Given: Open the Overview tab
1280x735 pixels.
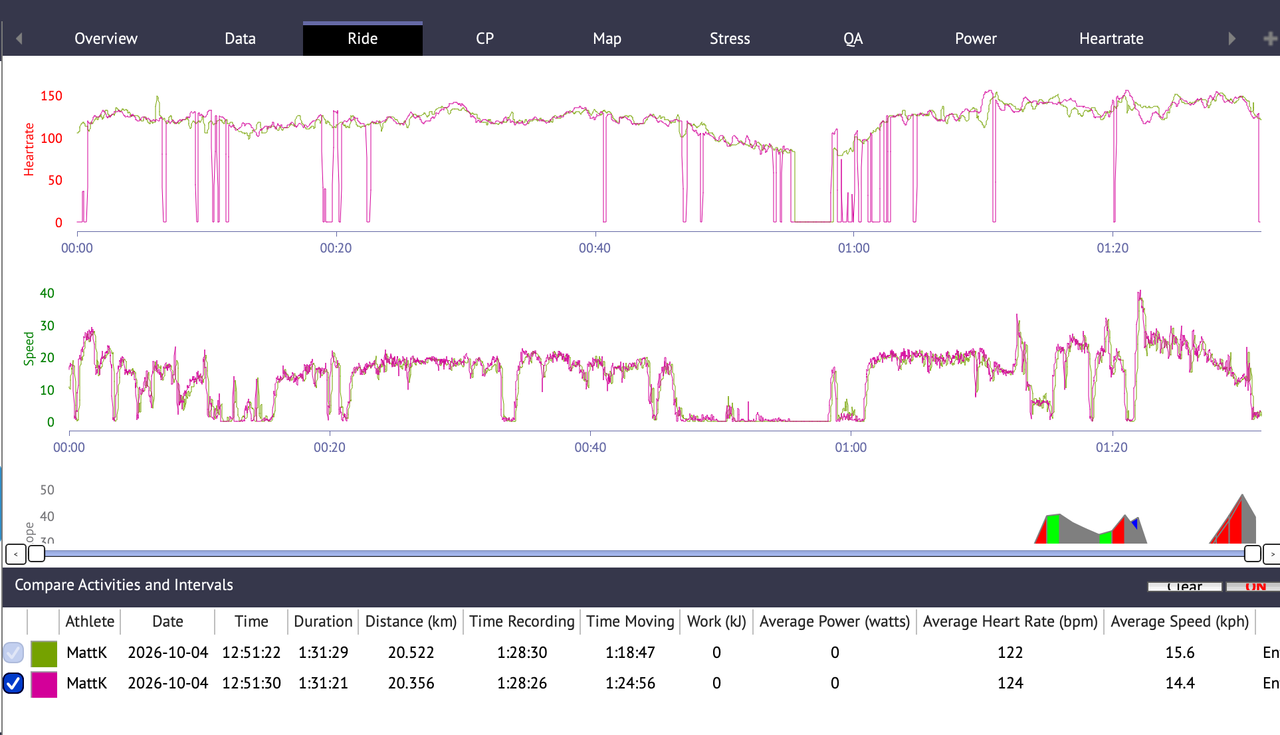Looking at the screenshot, I should pos(106,39).
